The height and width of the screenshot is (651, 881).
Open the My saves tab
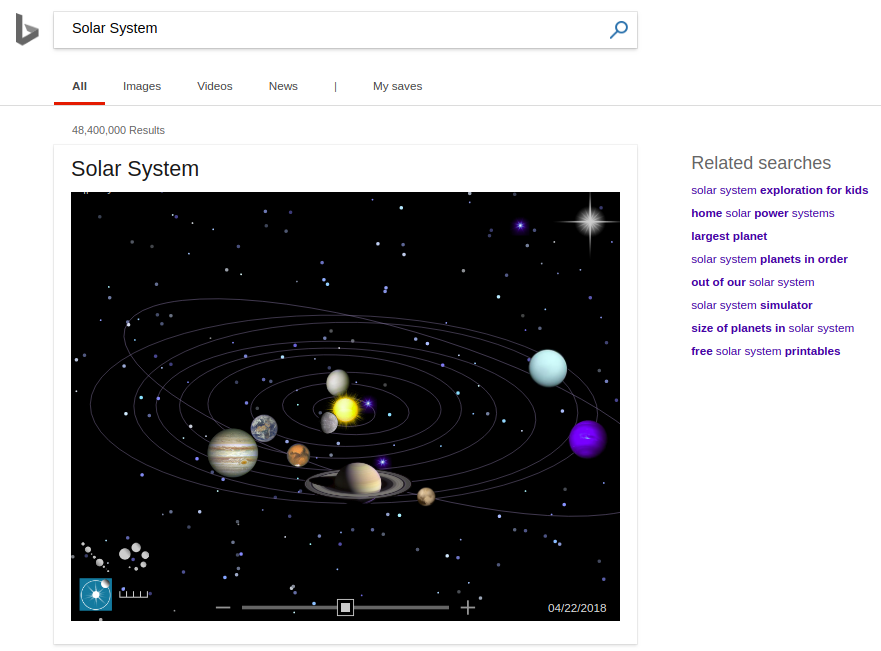(x=397, y=86)
